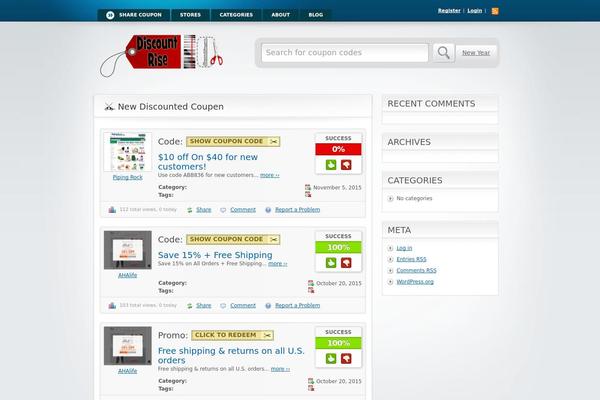The height and width of the screenshot is (400, 600).
Task: Report a Problem on Save 15% coupon
Action: (x=297, y=305)
